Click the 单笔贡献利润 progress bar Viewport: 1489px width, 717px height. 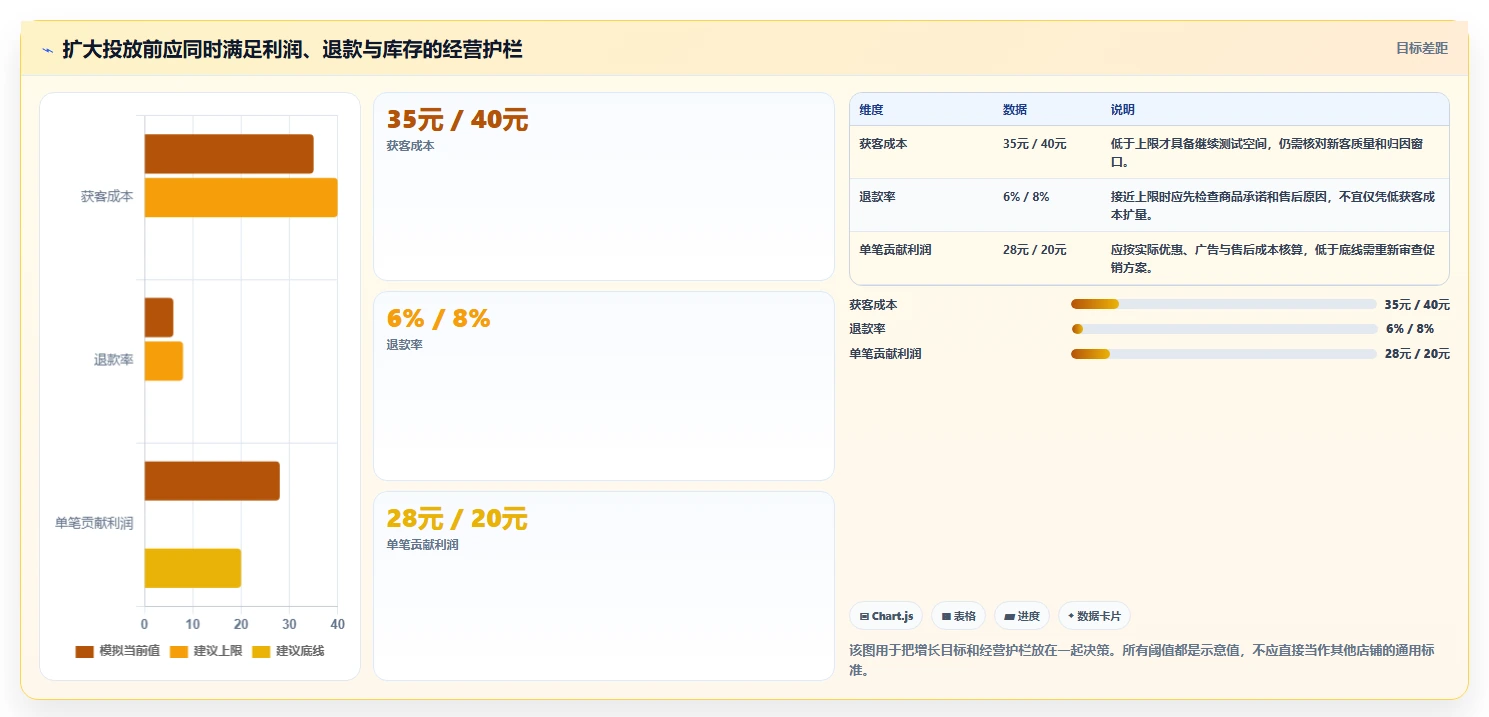[1224, 354]
